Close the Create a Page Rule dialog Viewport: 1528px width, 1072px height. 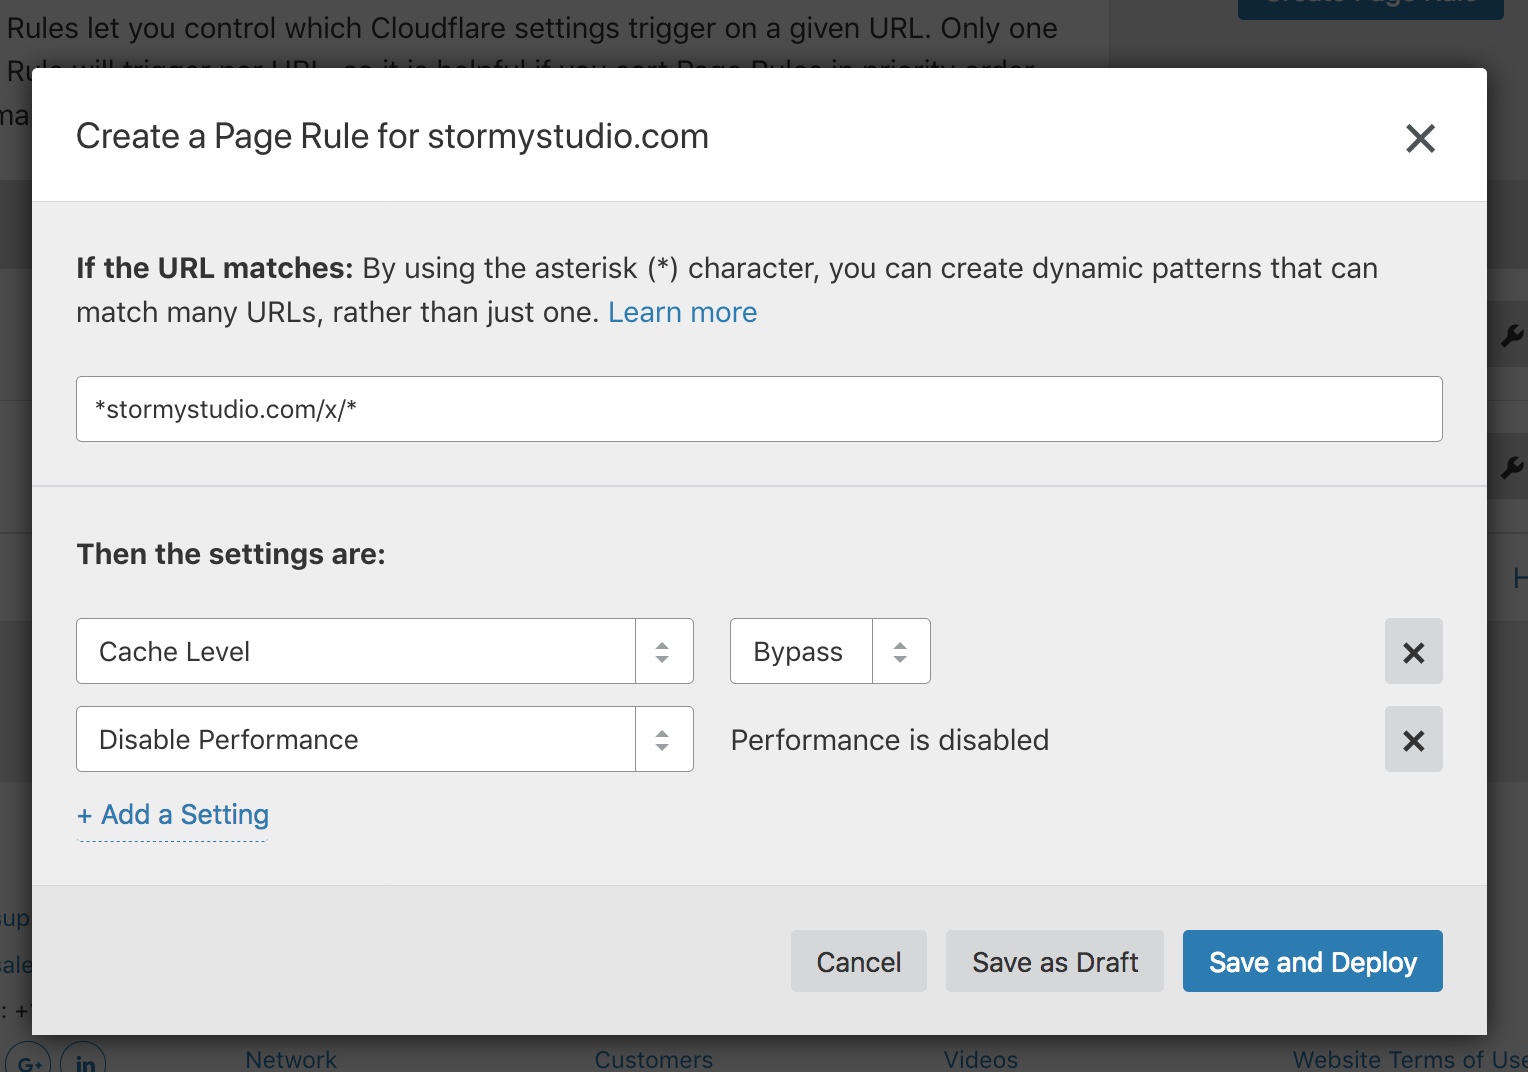1420,138
